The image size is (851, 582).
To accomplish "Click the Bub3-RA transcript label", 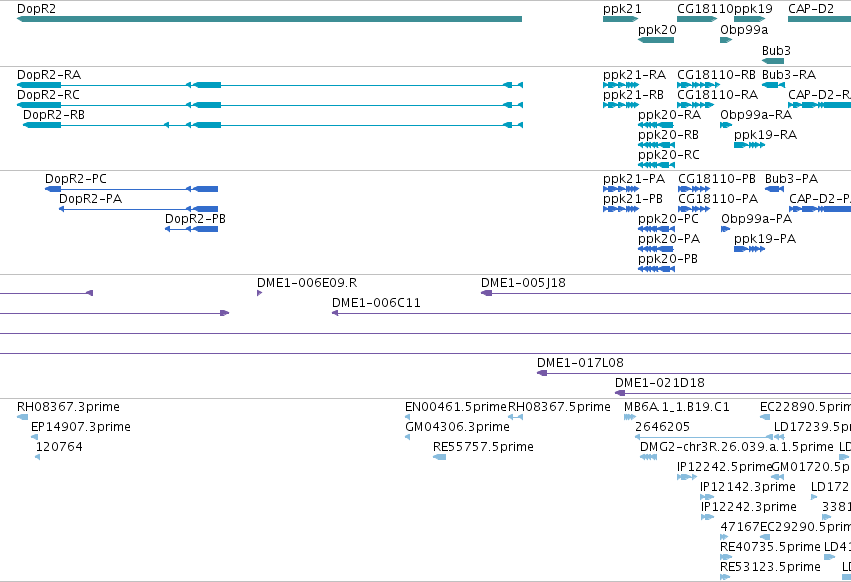I will [789, 74].
